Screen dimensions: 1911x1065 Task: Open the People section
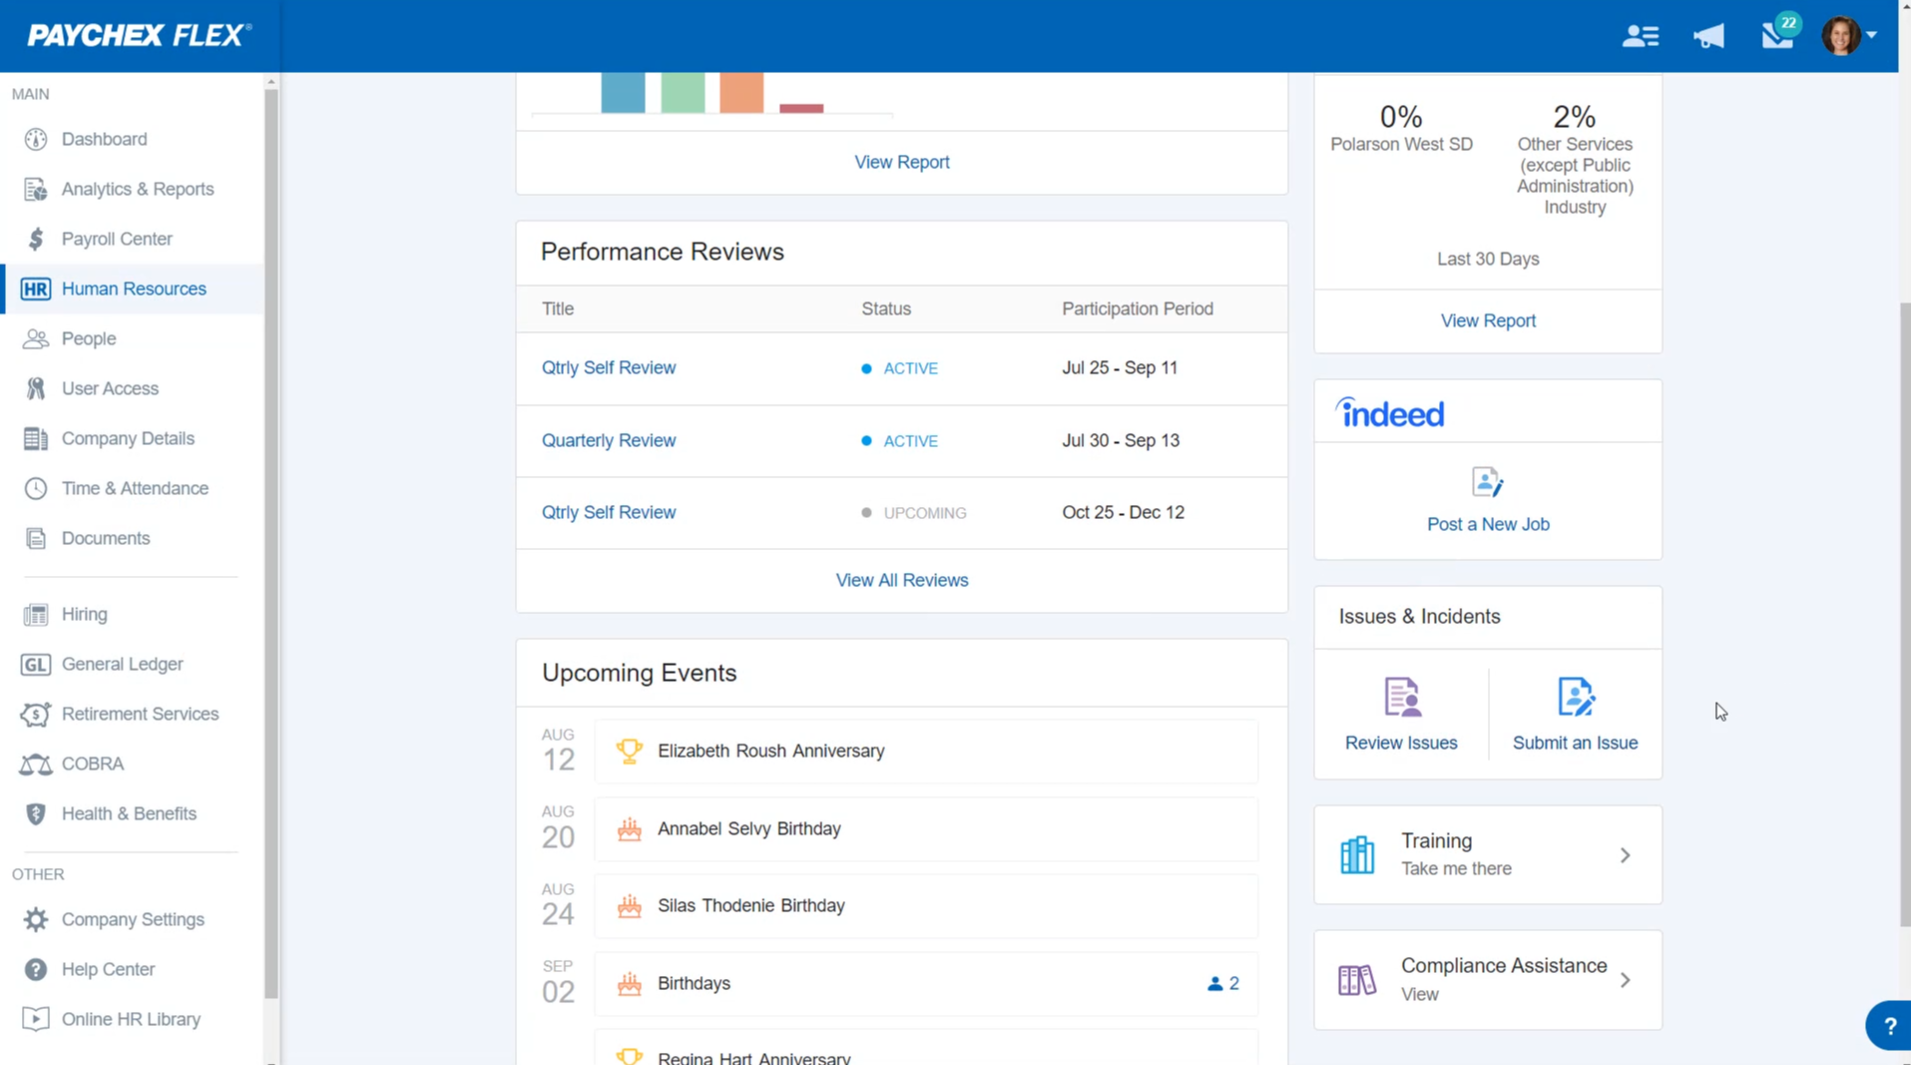point(87,338)
